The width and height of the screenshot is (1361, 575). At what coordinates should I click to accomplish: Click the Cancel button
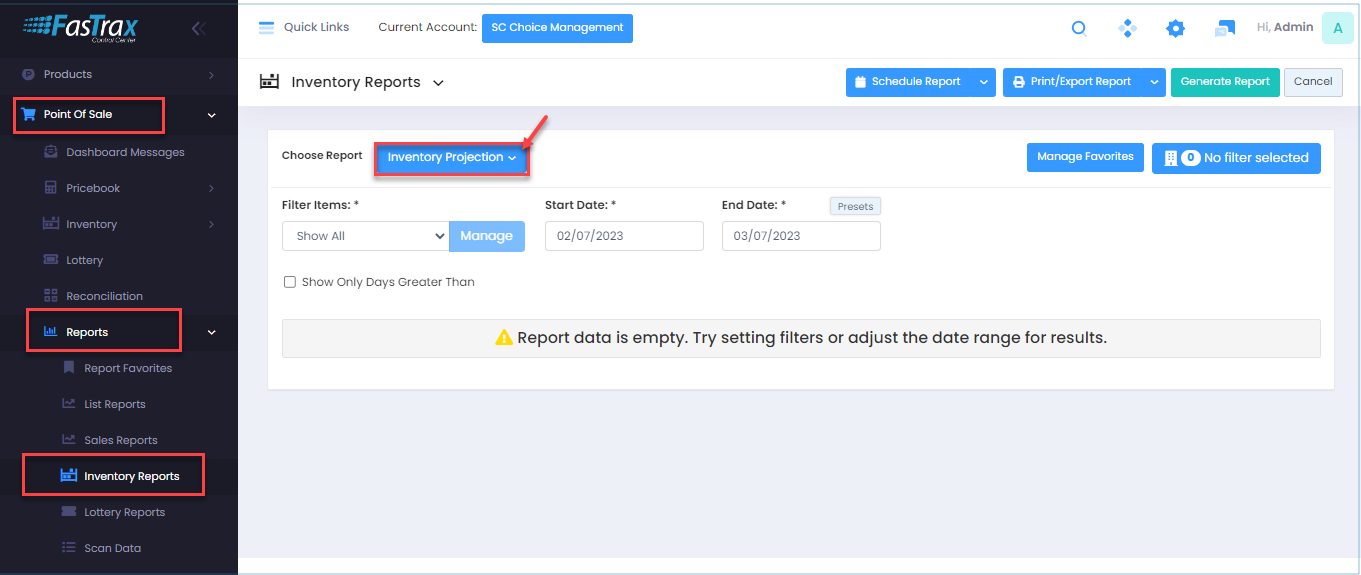1312,82
